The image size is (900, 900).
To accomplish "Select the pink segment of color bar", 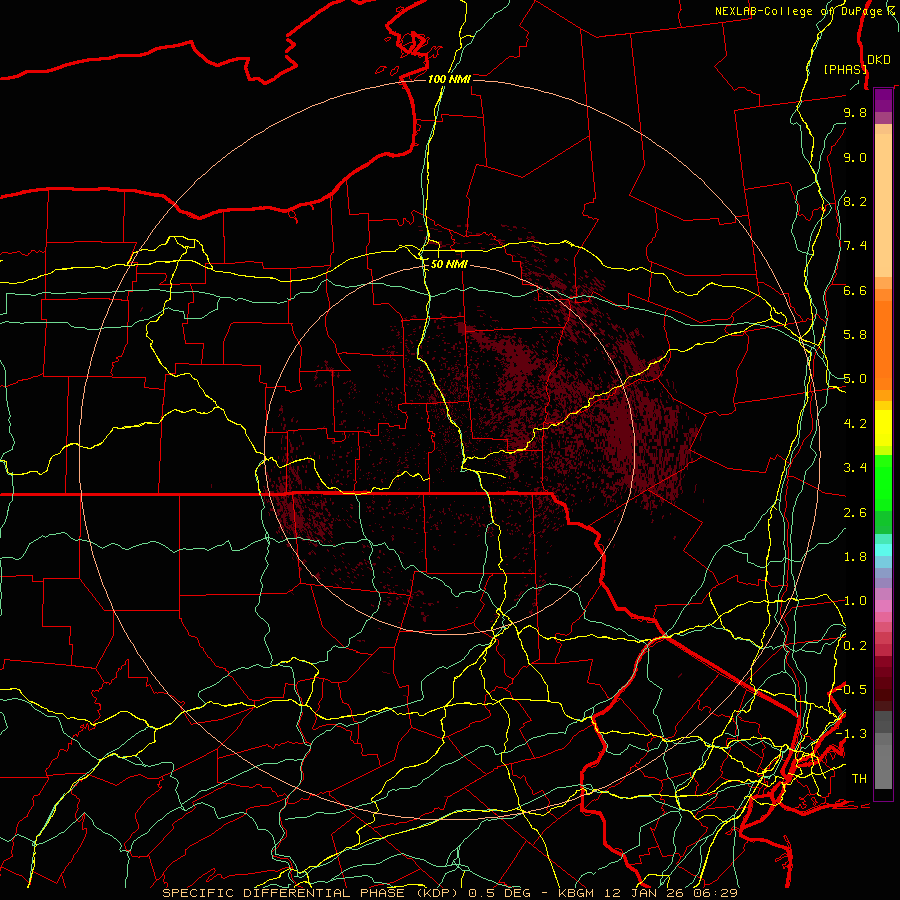I will [x=883, y=606].
